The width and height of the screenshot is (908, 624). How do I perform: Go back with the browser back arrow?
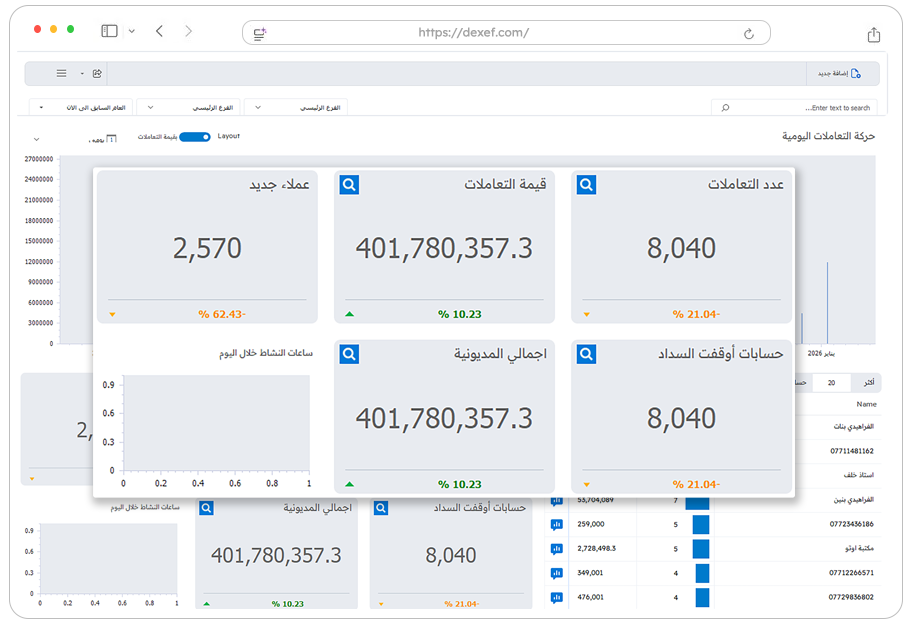159,31
